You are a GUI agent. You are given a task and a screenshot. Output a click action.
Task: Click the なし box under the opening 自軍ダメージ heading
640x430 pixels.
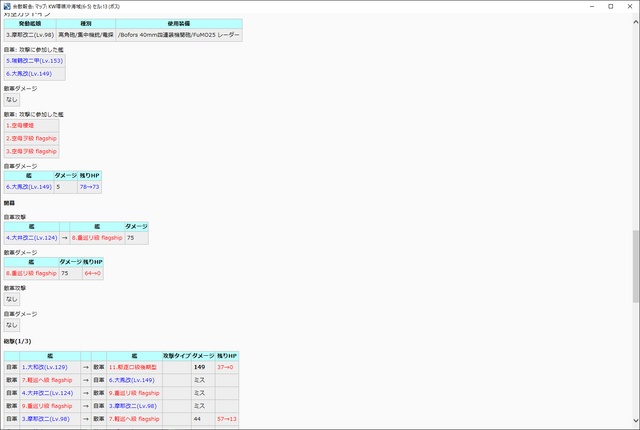12,325
